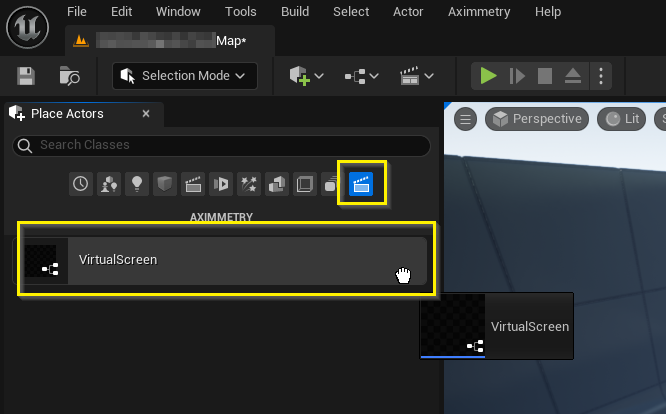Viewport: 666px width, 414px height.
Task: Click the quick add actor cube icon
Action: (x=299, y=76)
